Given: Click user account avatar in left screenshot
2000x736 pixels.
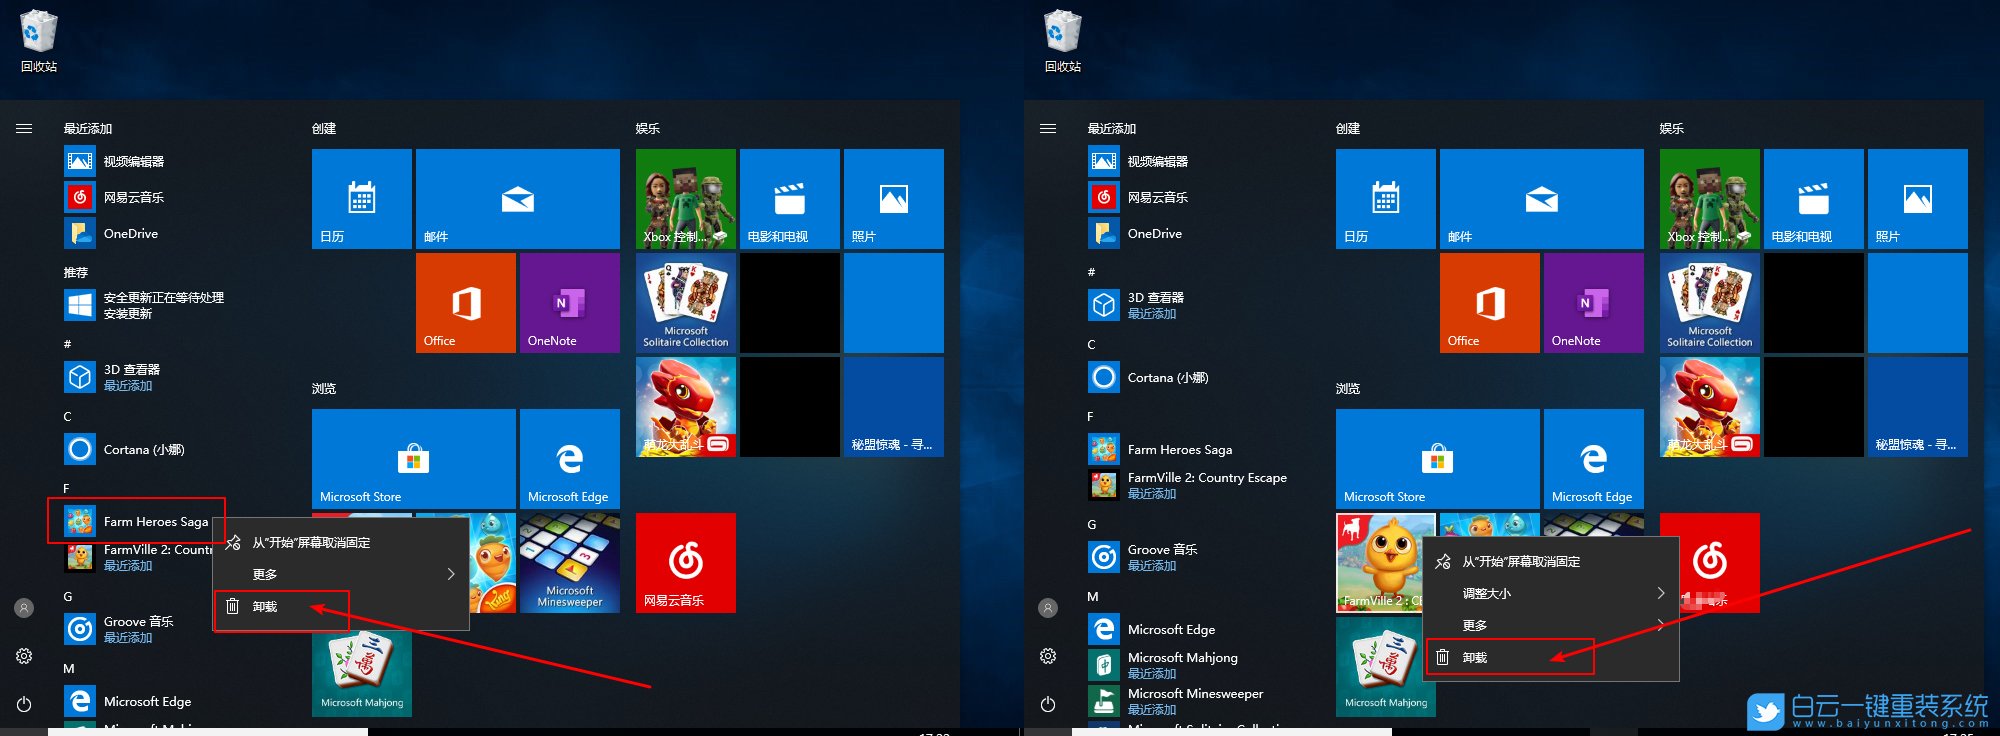Looking at the screenshot, I should [x=24, y=608].
